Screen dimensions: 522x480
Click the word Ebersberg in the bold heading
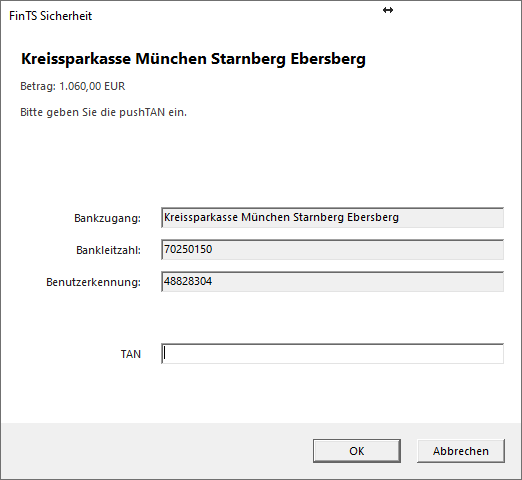point(328,59)
